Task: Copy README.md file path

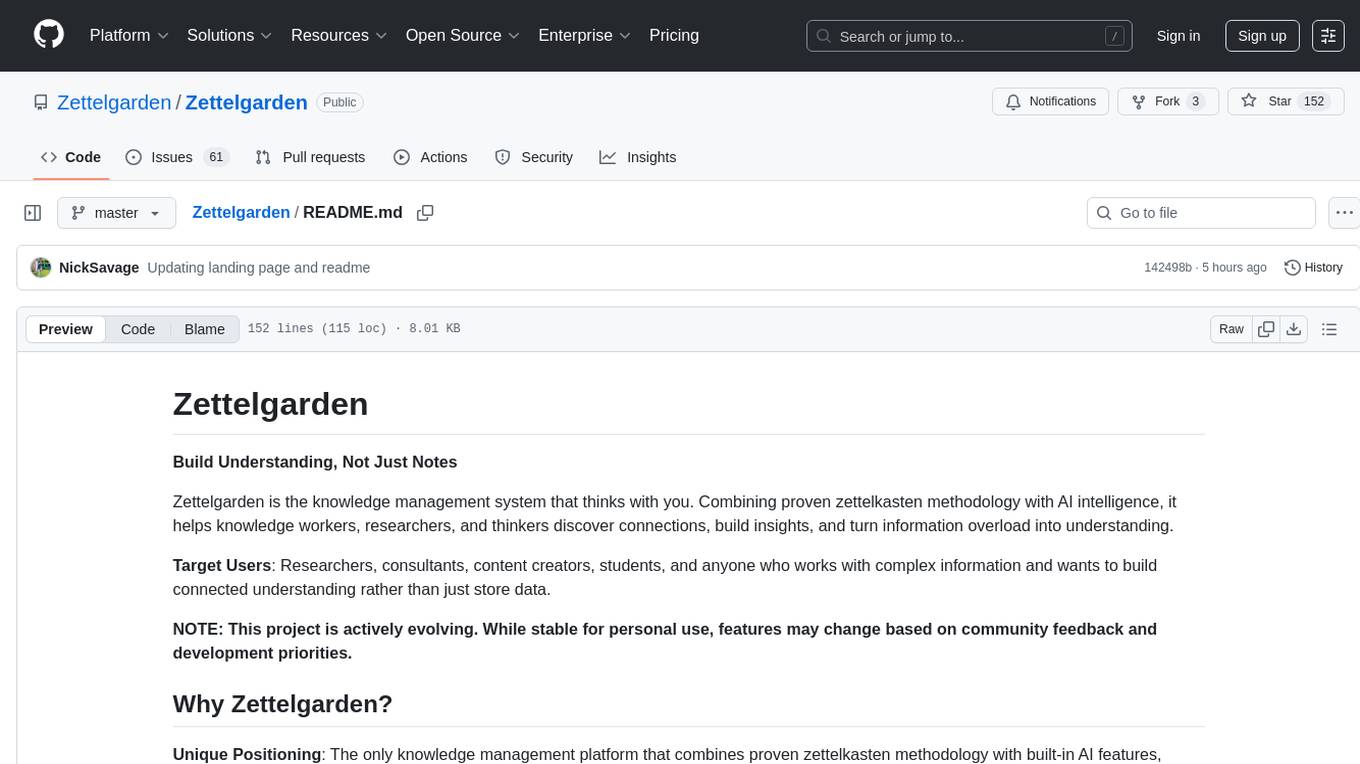Action: (x=425, y=212)
